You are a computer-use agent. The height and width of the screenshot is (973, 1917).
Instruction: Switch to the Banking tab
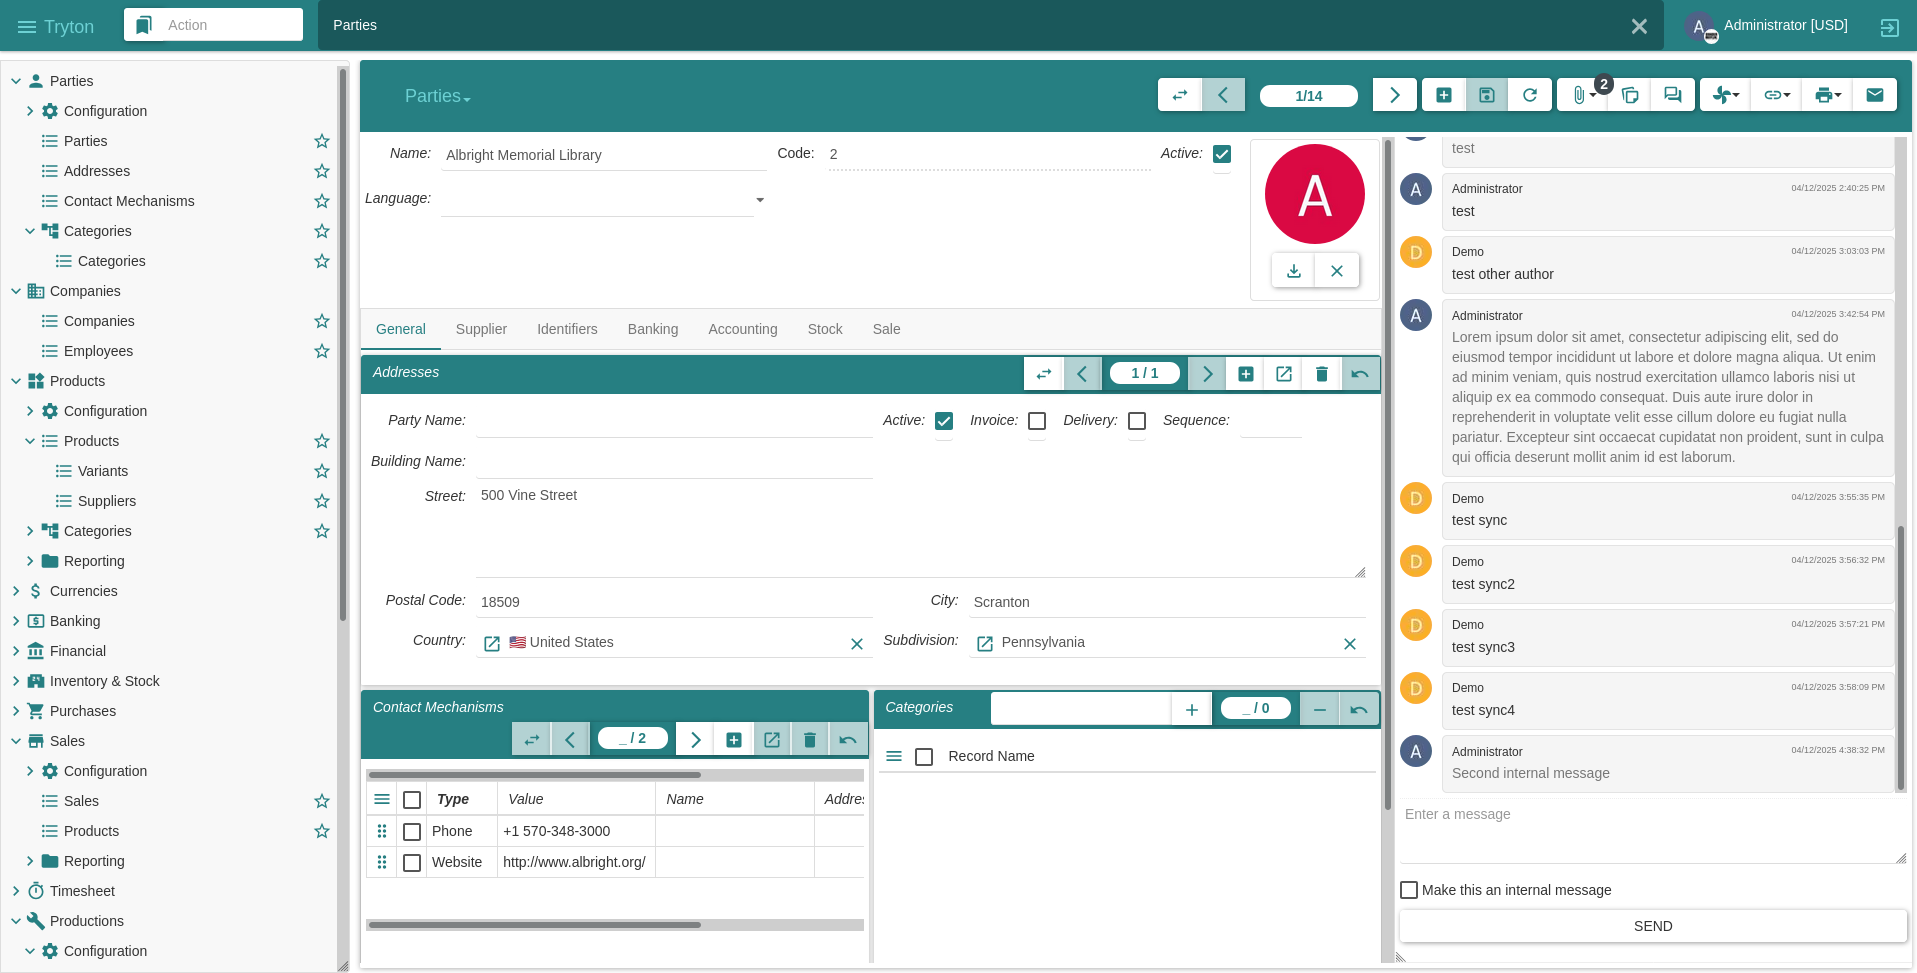click(653, 329)
